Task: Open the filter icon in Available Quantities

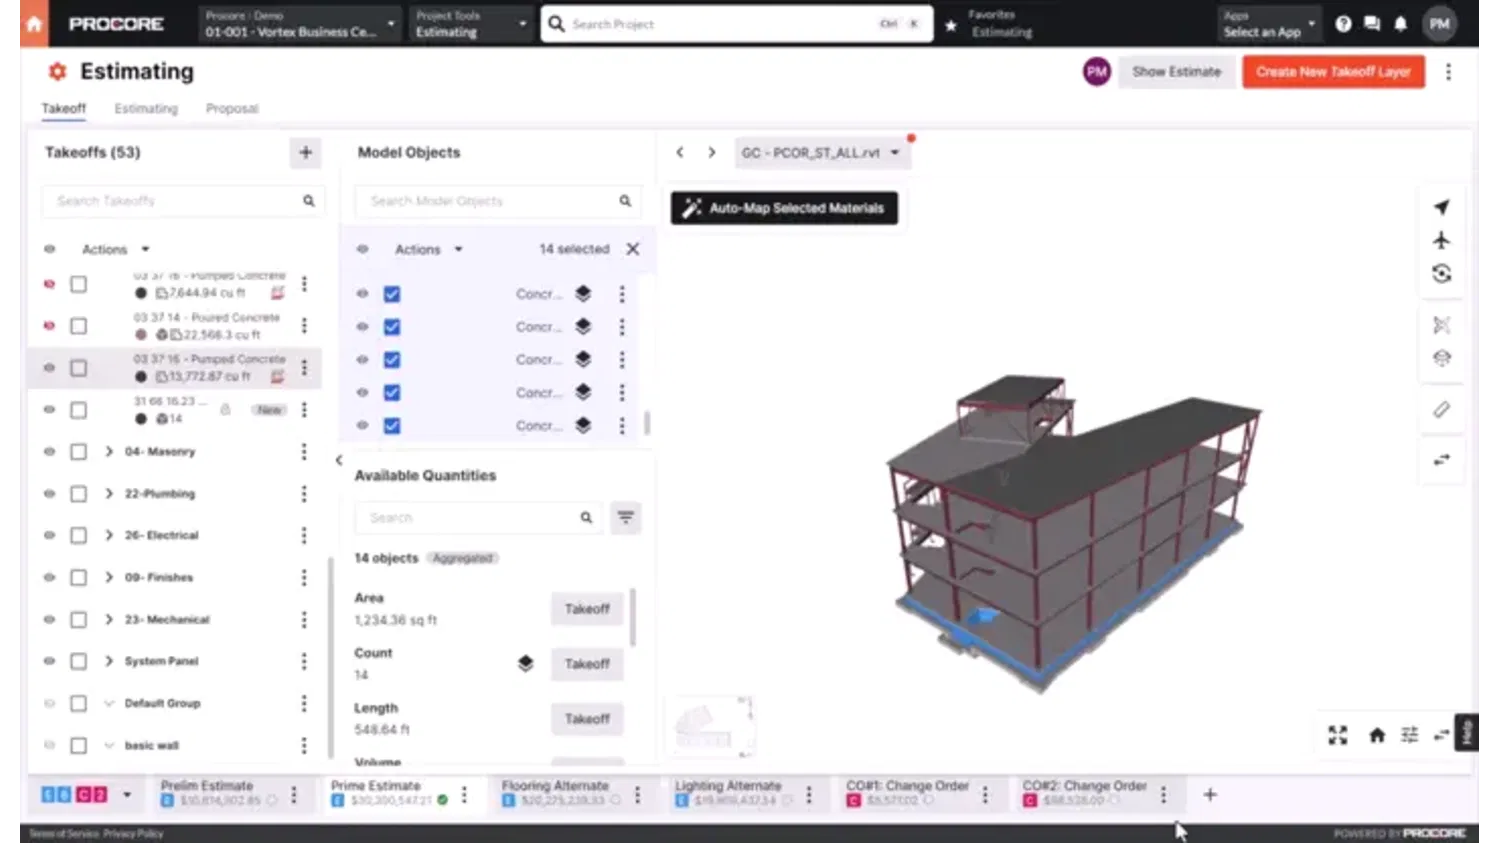Action: [x=626, y=517]
